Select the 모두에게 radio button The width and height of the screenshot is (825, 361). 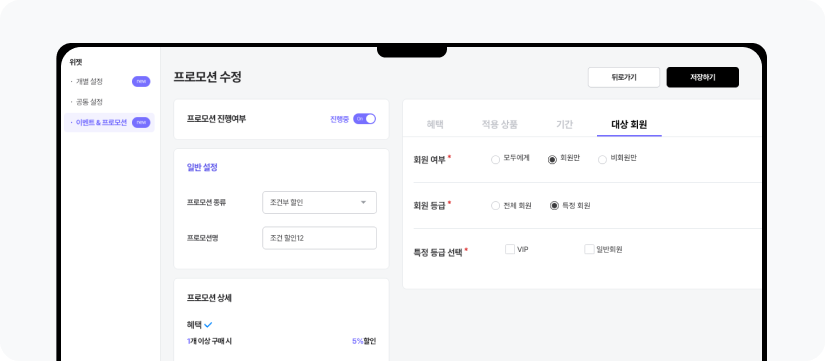[495, 159]
